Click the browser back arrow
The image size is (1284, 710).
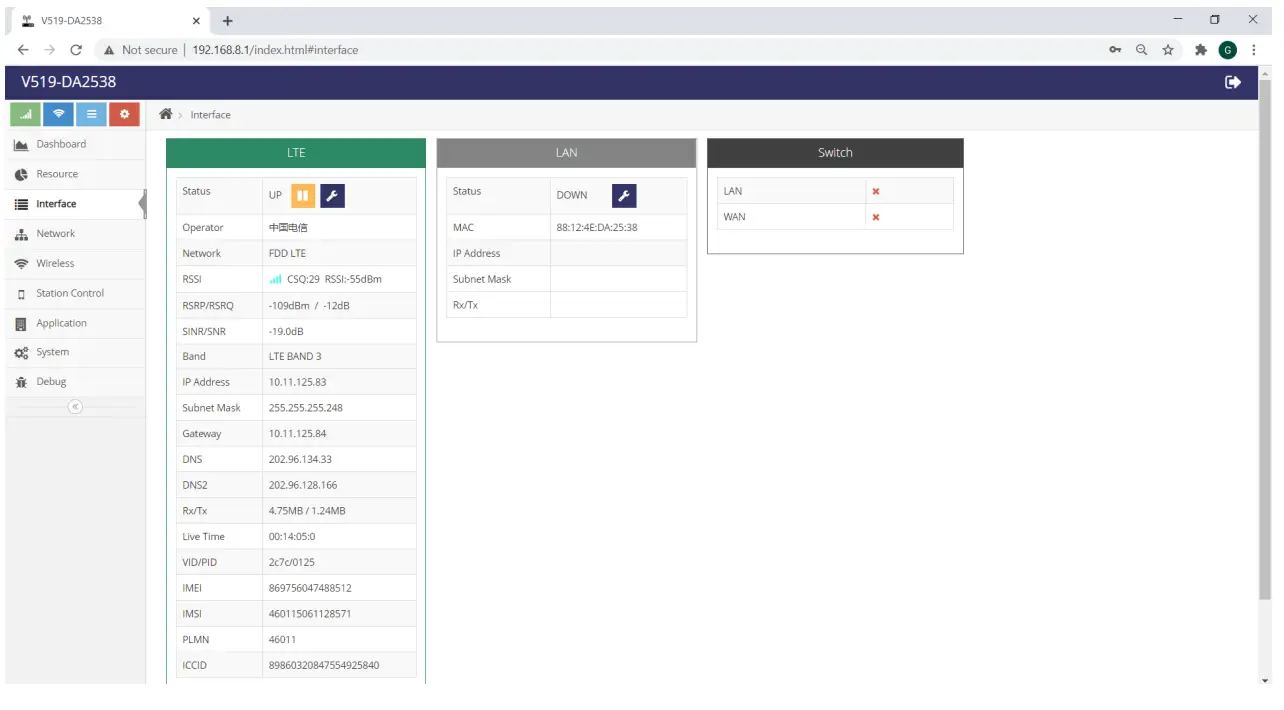click(x=23, y=50)
